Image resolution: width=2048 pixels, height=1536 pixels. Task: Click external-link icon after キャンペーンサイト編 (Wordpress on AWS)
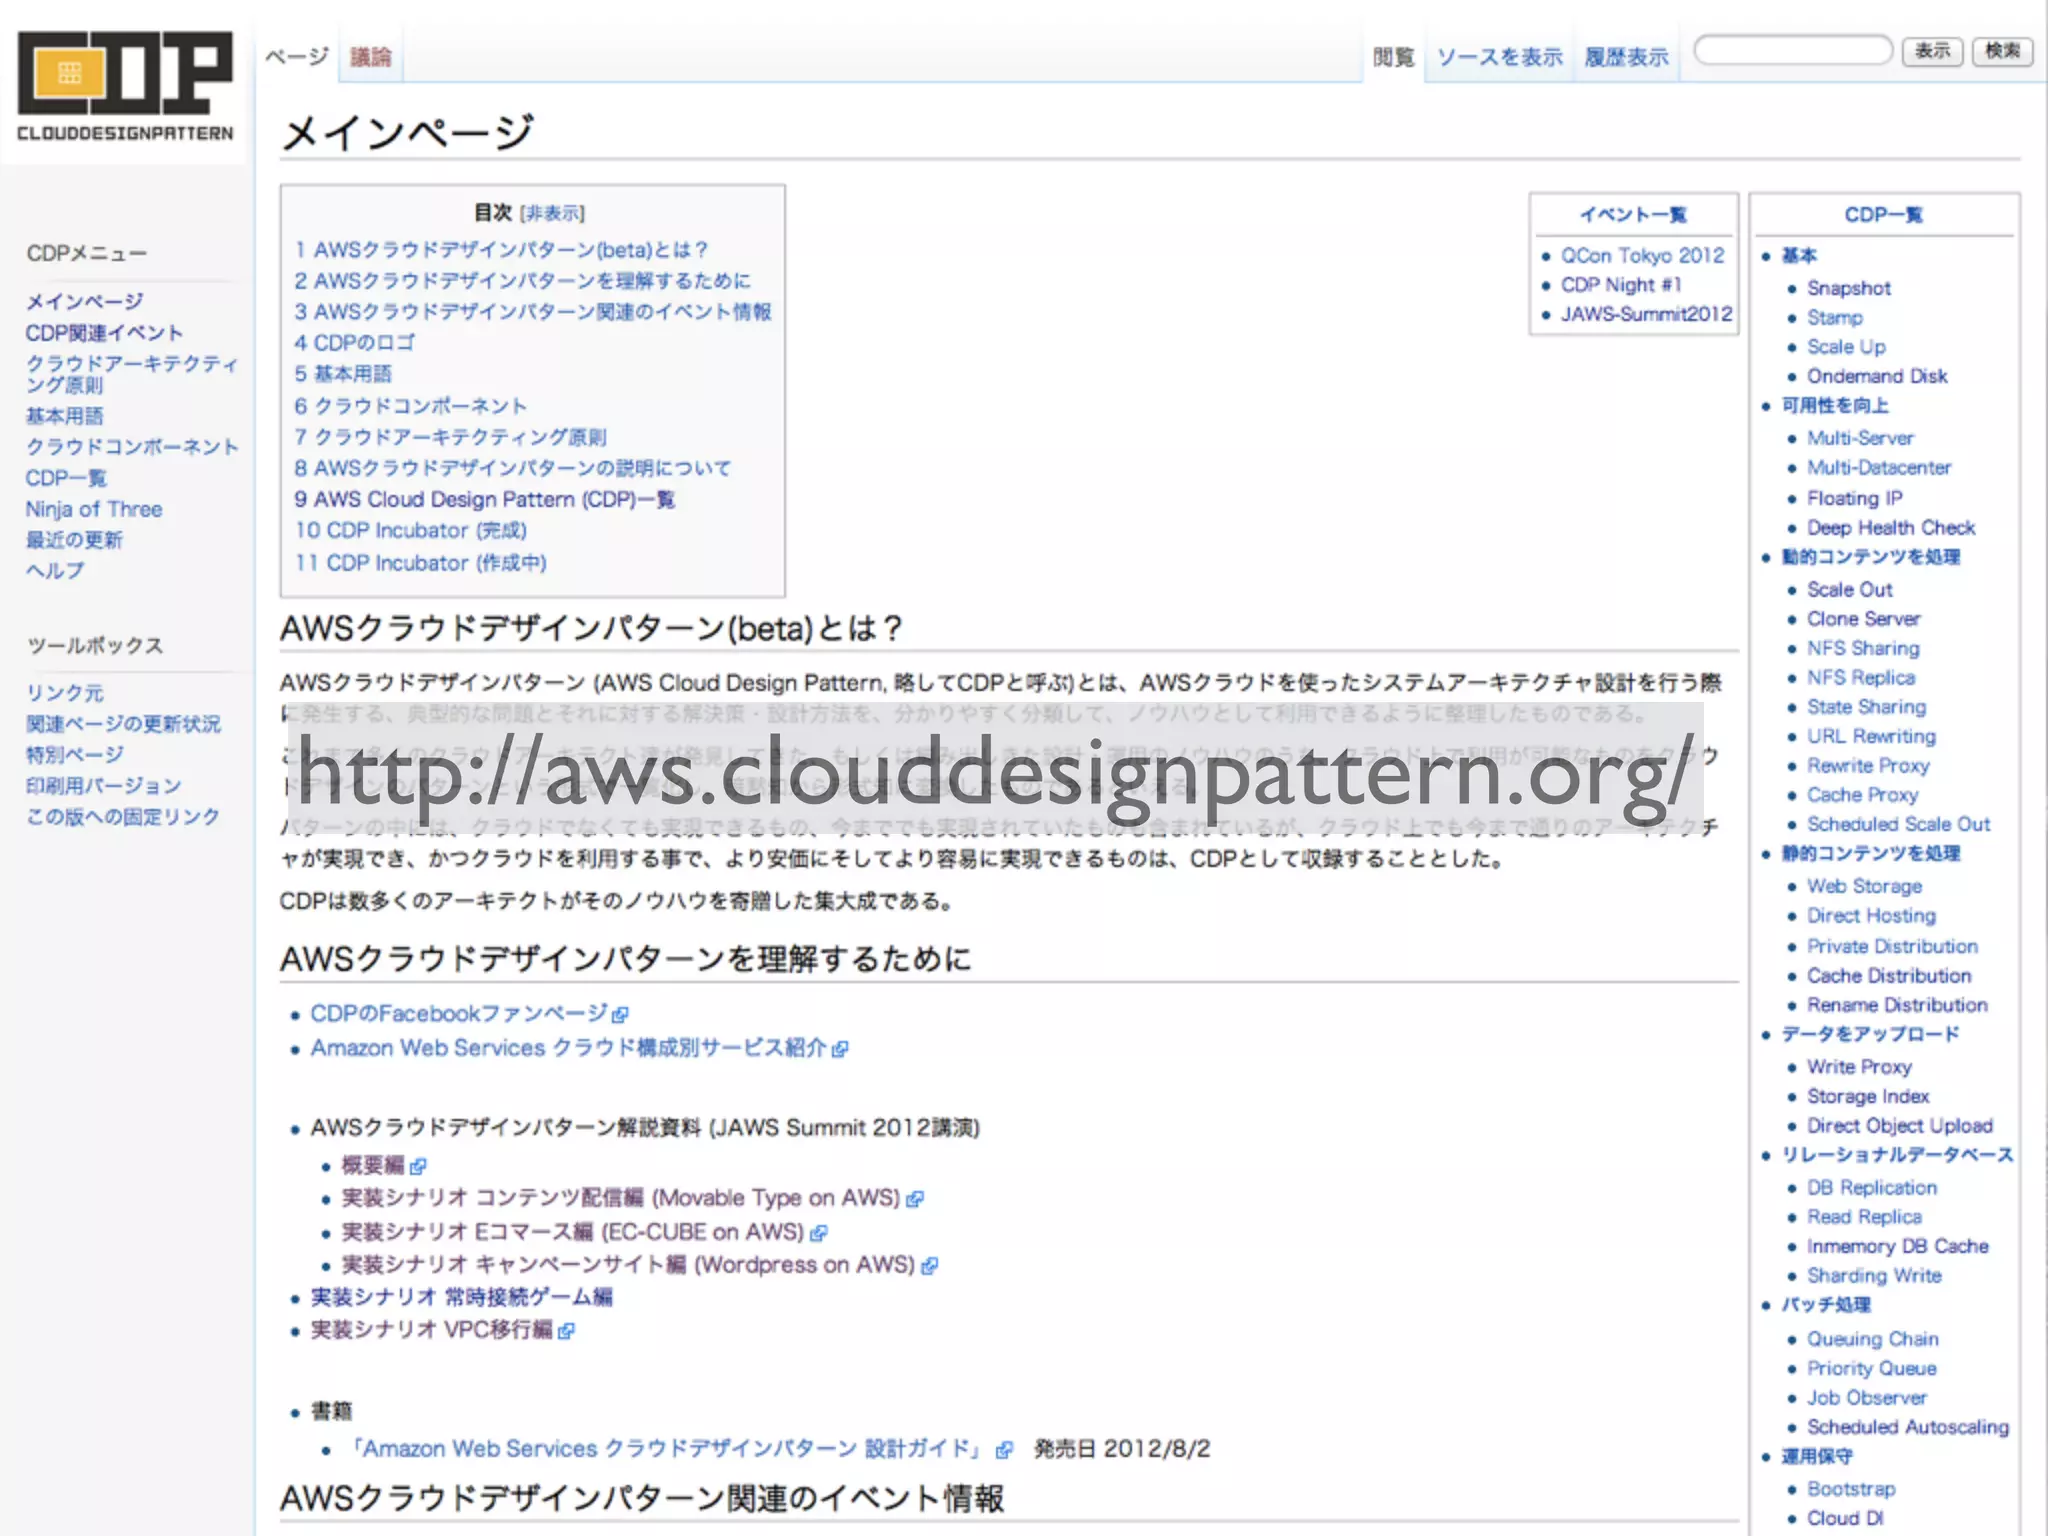coord(930,1266)
